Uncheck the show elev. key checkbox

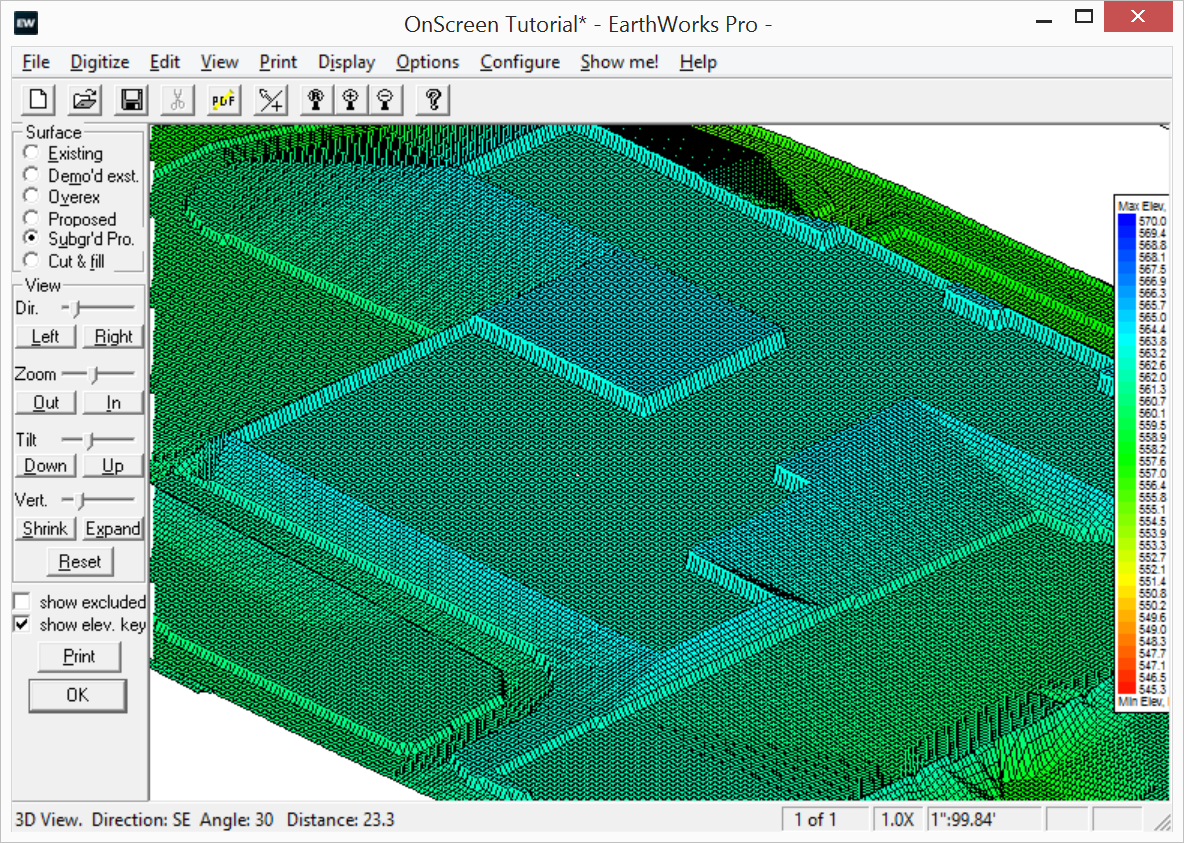click(x=22, y=624)
